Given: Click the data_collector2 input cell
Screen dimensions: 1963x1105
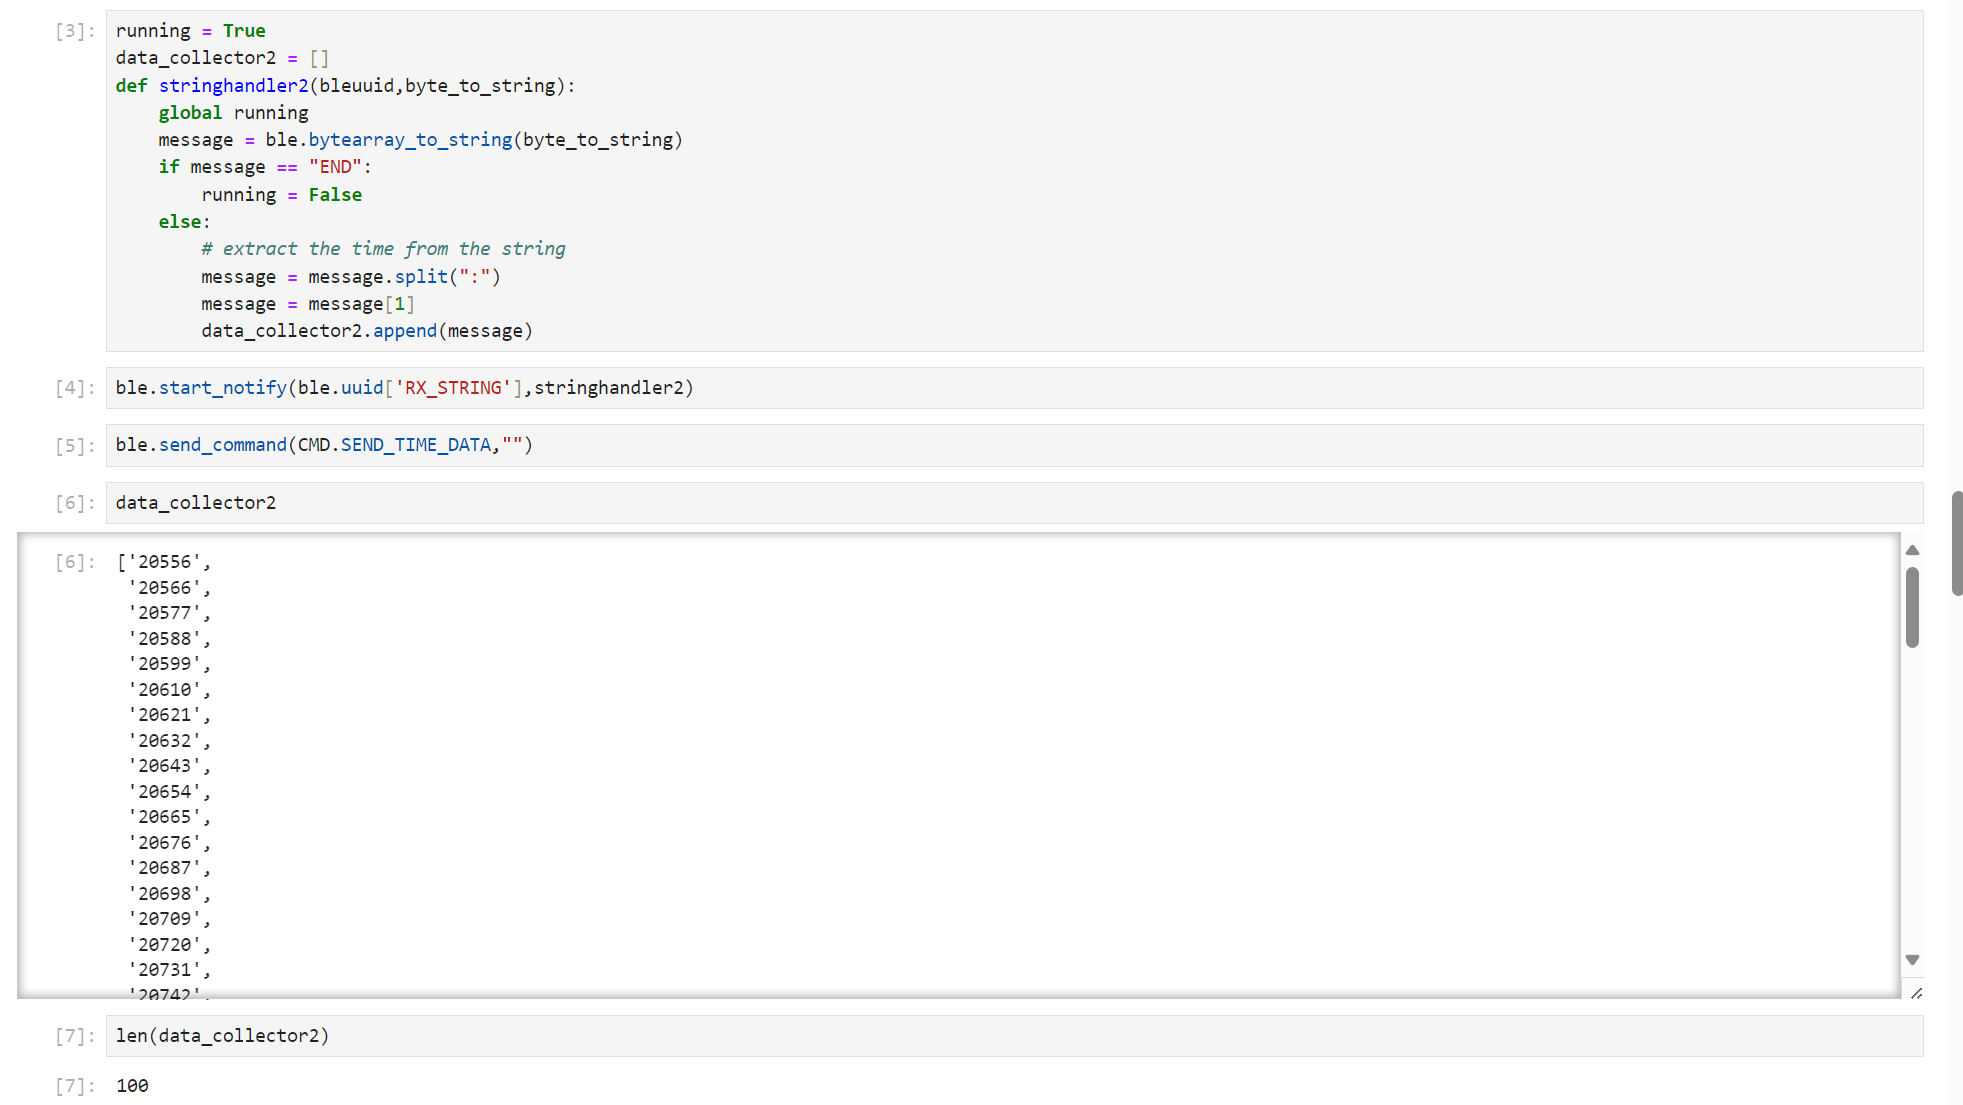Looking at the screenshot, I should point(1014,503).
